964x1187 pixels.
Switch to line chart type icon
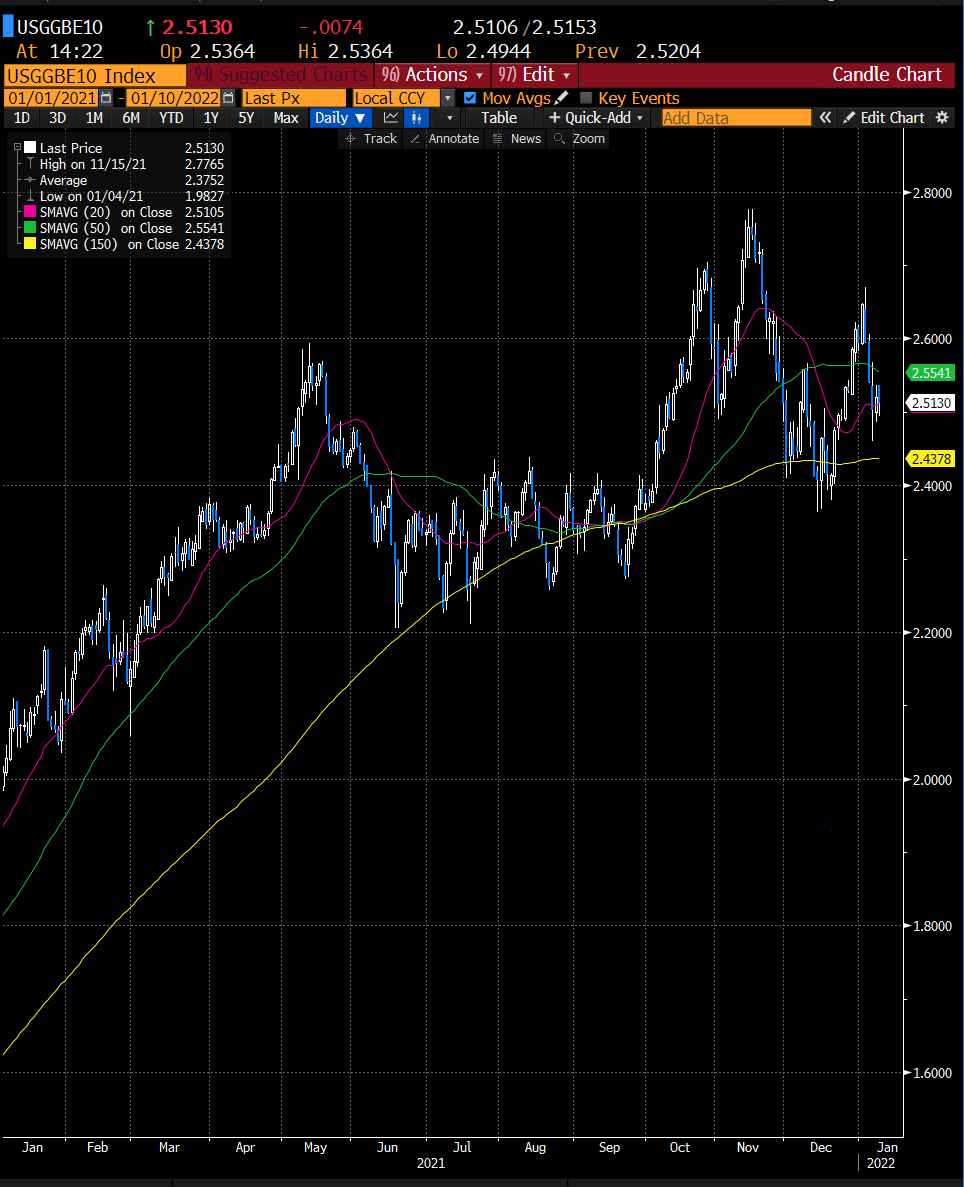click(391, 118)
